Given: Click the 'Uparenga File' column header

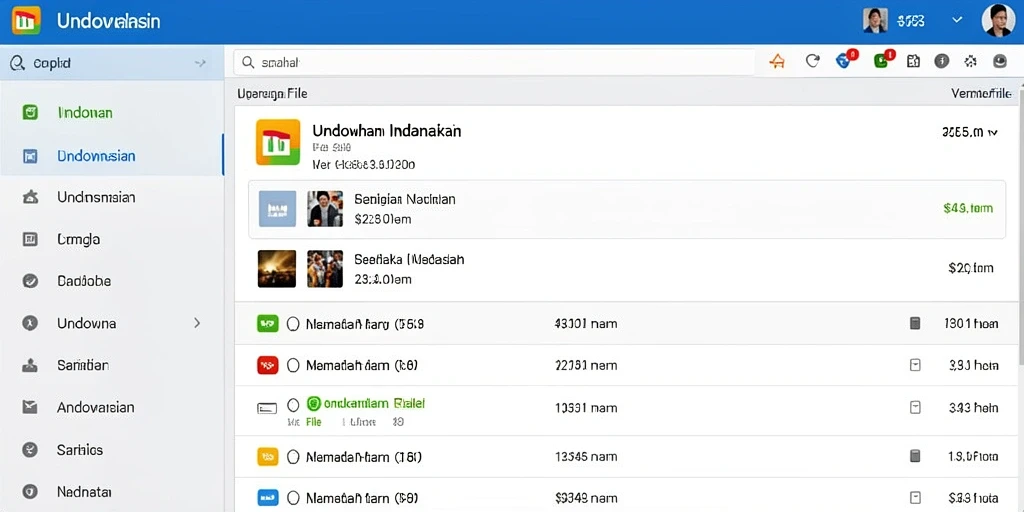Looking at the screenshot, I should 272,94.
